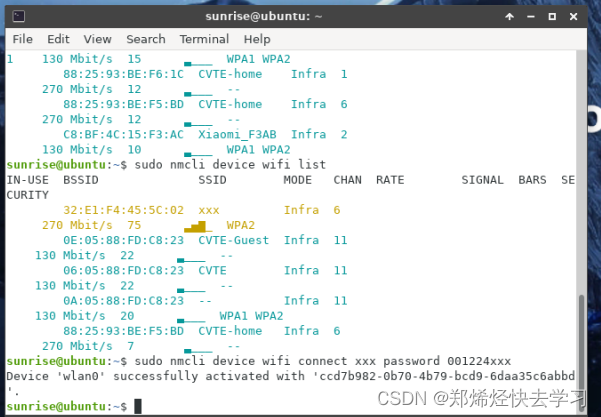This screenshot has height=417, width=601.
Task: Click BSSID 88:25:93:BE:F6:1C
Action: click(123, 74)
